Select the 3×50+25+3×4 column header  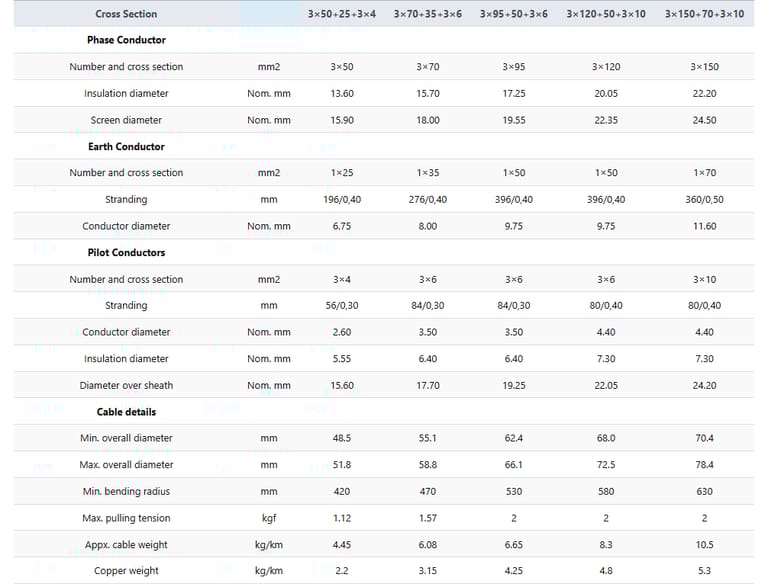pos(342,14)
